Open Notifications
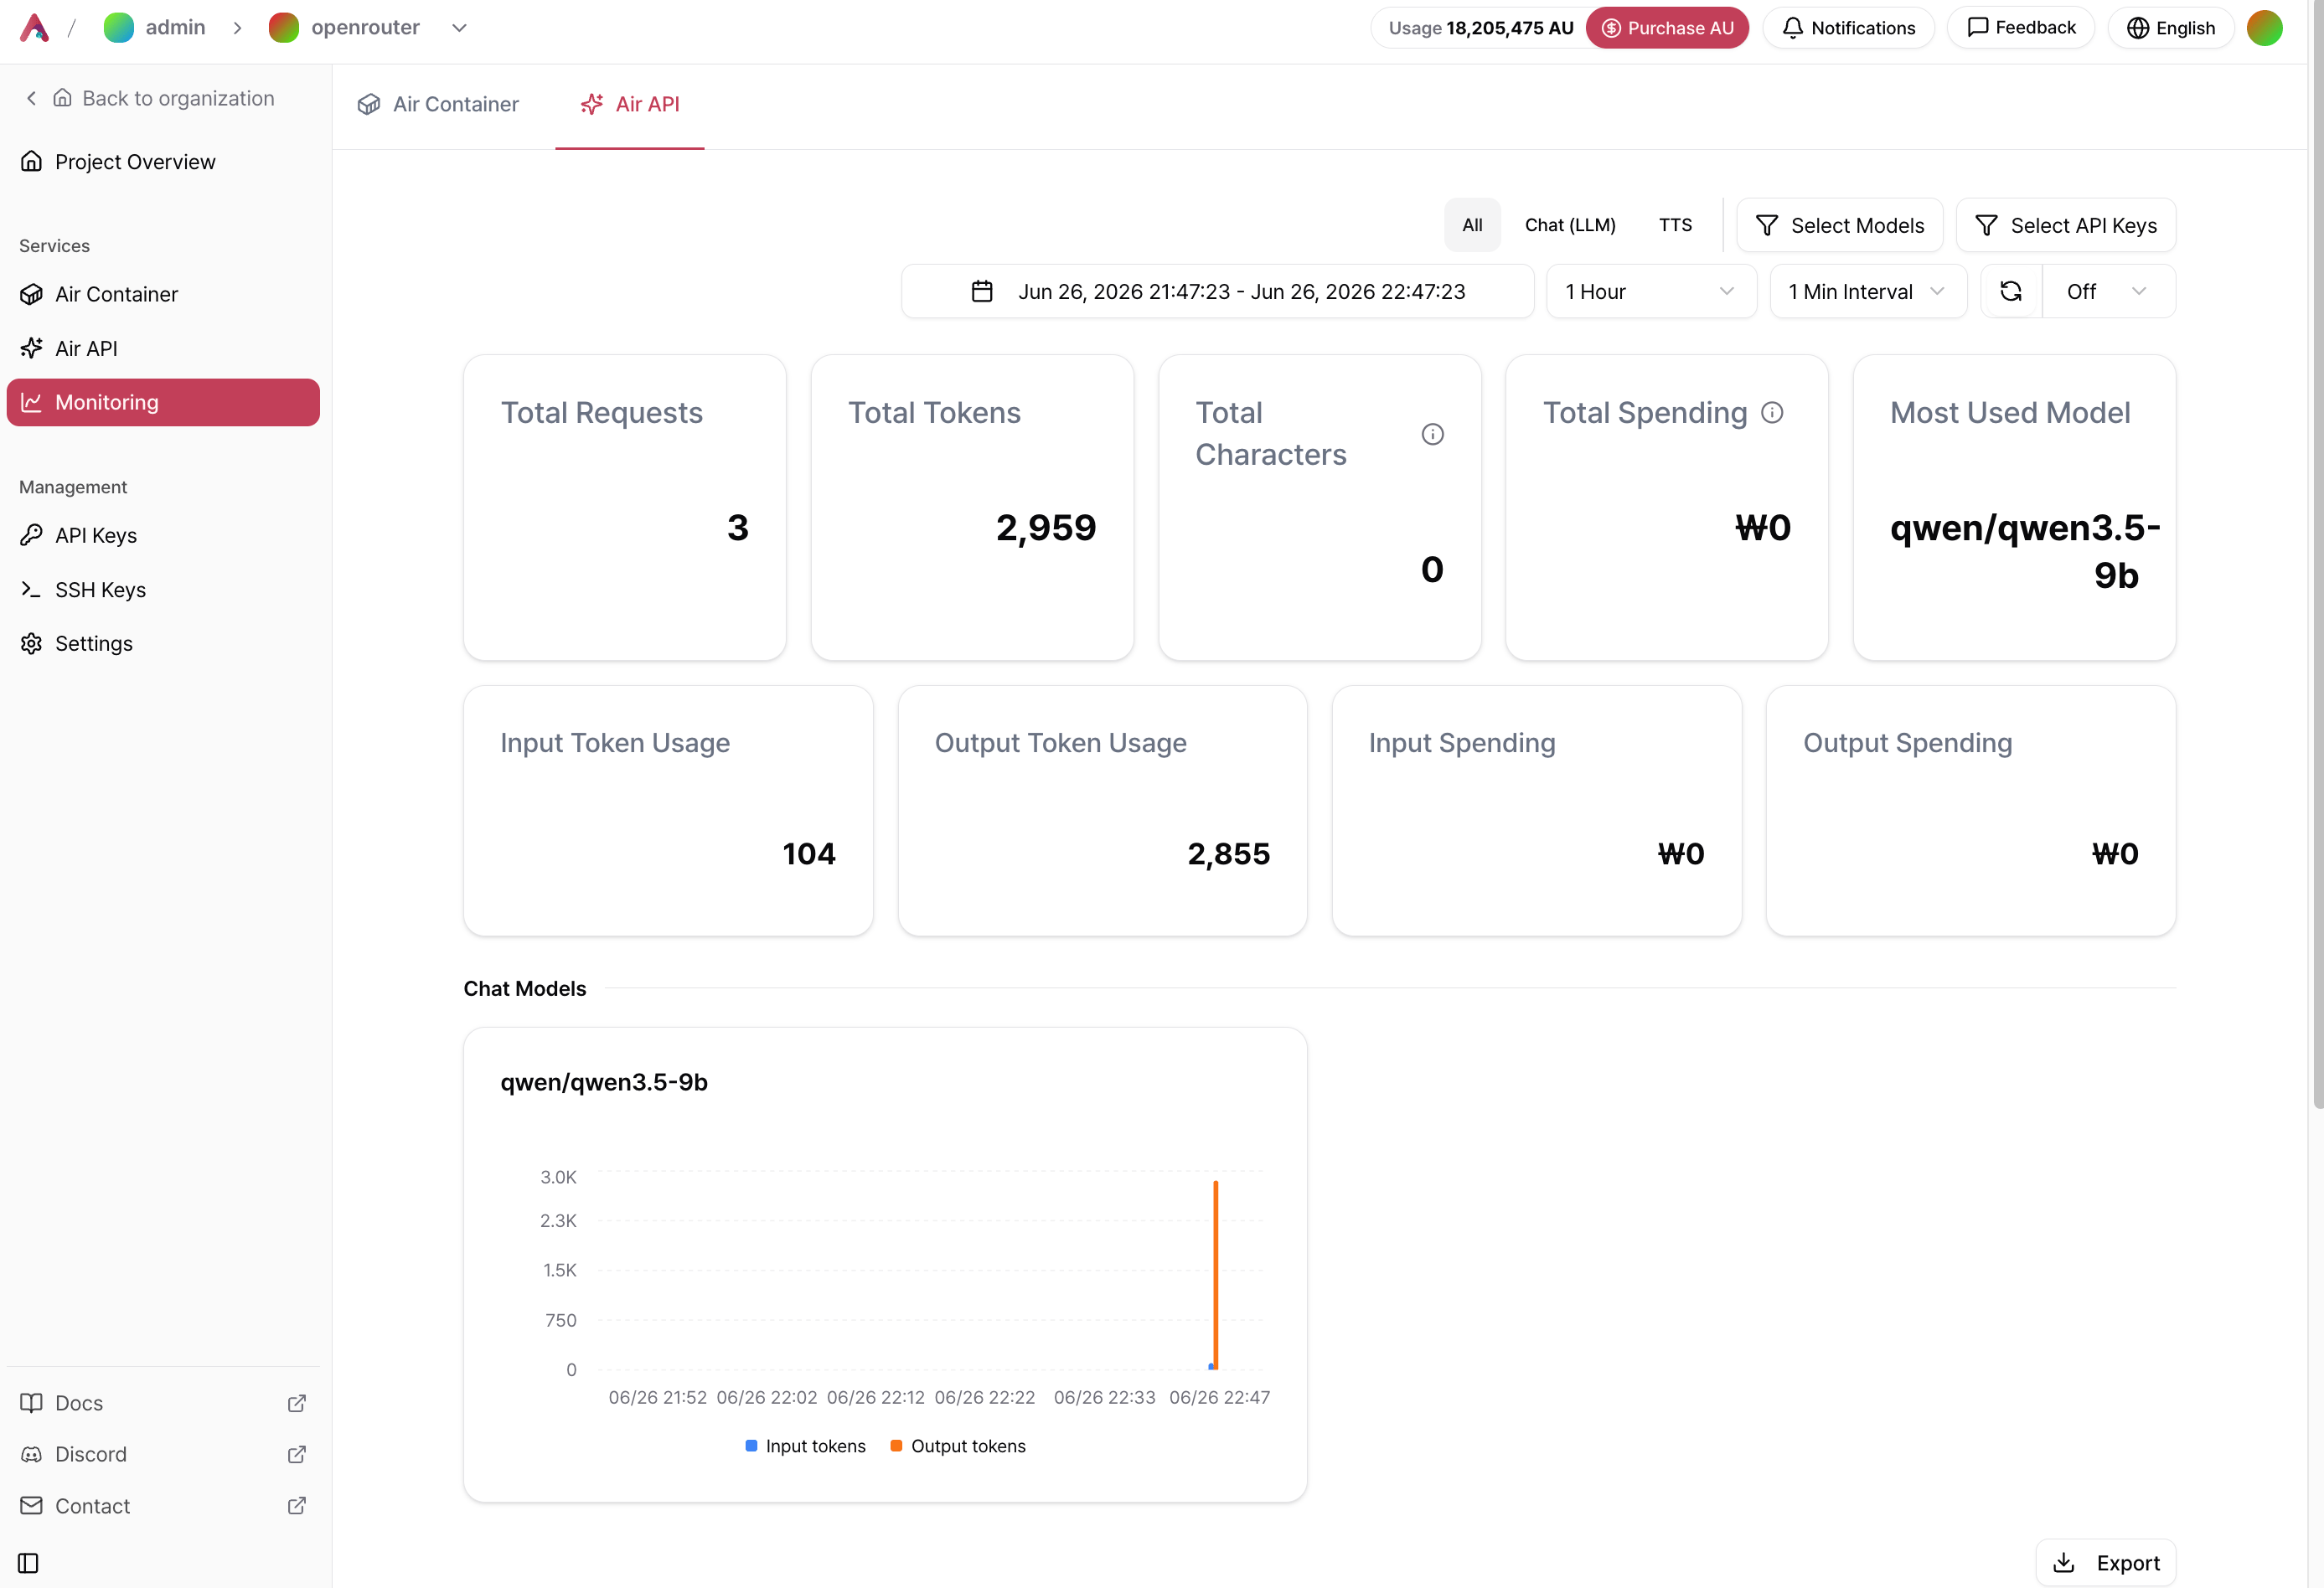Viewport: 2324px width, 1588px height. pyautogui.click(x=1848, y=28)
